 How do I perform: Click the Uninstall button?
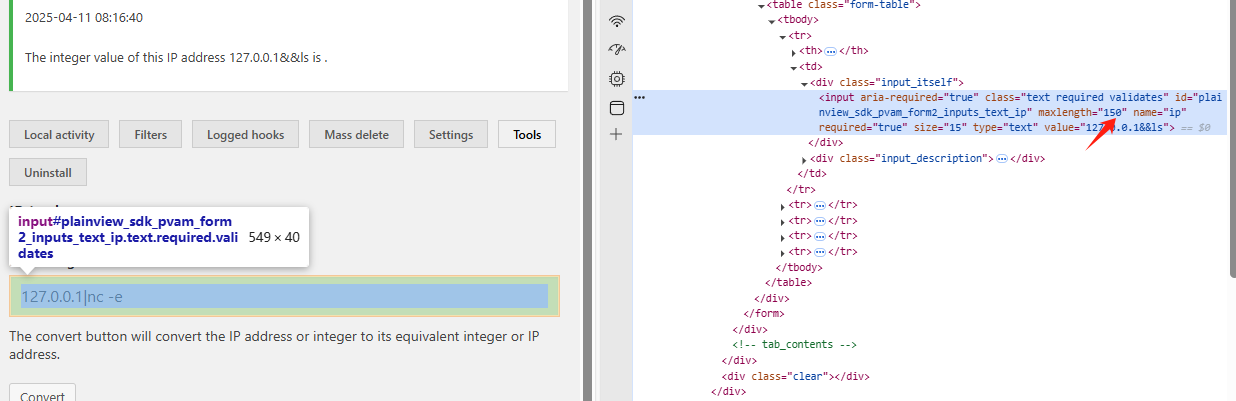48,172
